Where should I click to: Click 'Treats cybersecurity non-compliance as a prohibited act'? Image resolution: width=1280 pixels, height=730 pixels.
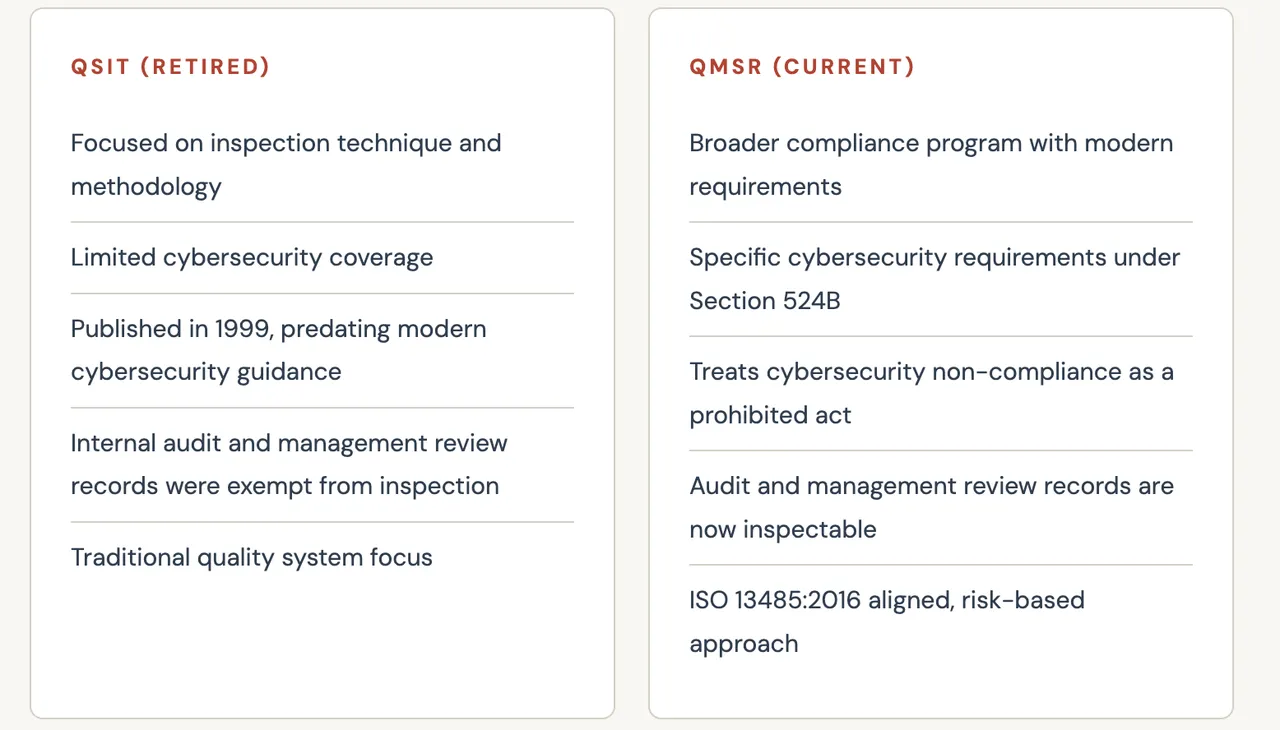pos(931,393)
